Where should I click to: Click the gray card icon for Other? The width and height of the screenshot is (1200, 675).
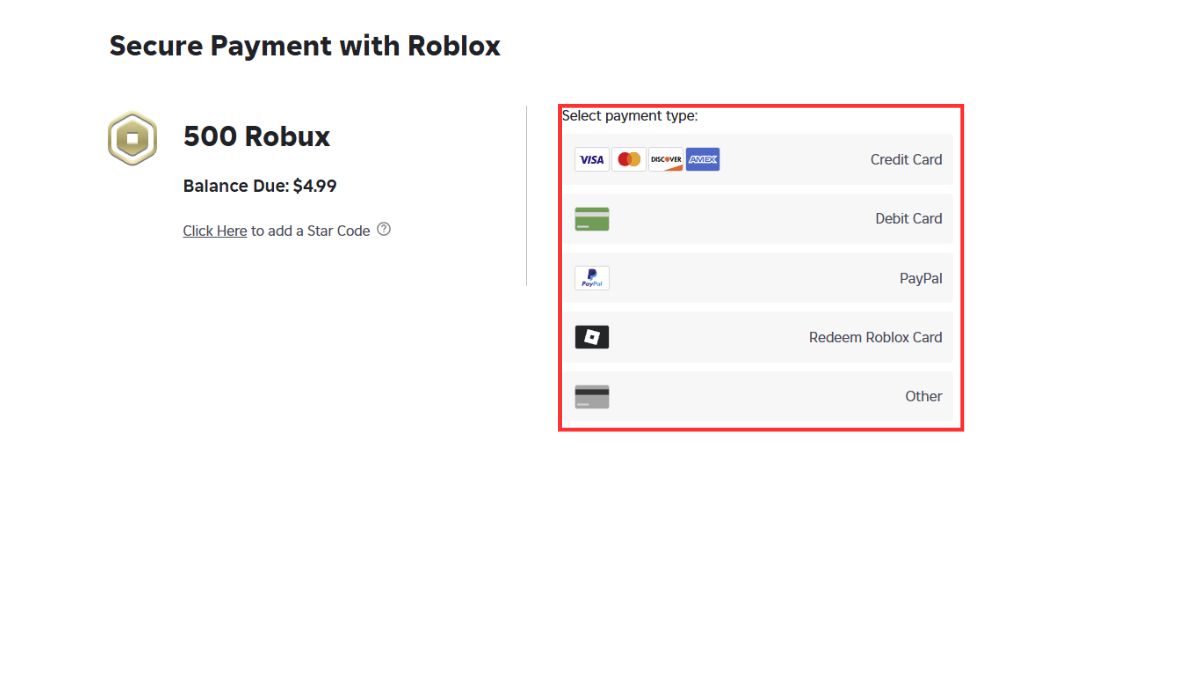(592, 397)
